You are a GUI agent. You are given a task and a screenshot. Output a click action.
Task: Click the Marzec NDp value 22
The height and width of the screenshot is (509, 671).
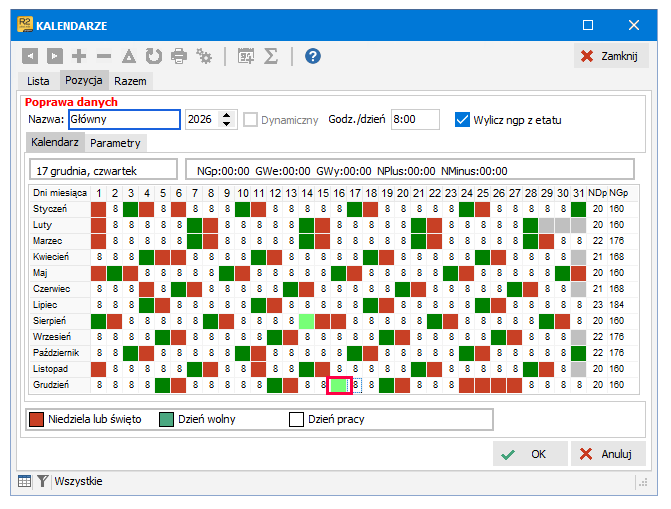tap(597, 241)
